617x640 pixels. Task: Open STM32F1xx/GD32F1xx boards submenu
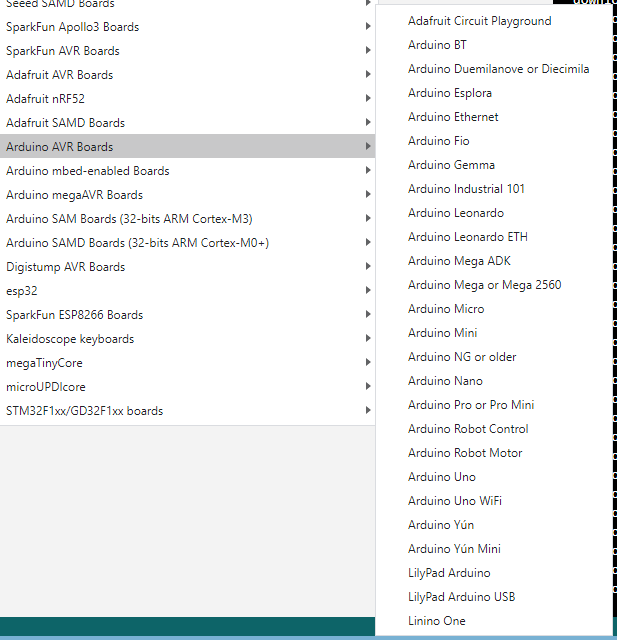(187, 411)
